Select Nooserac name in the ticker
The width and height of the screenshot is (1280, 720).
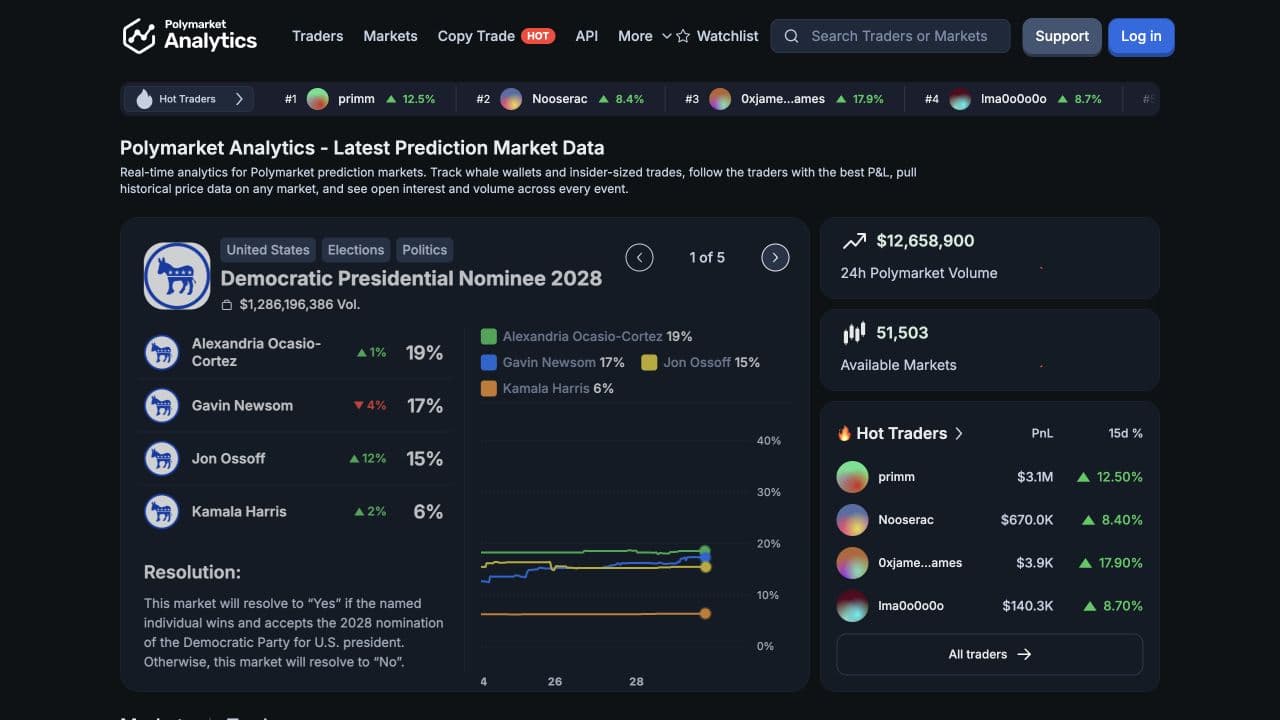561,99
